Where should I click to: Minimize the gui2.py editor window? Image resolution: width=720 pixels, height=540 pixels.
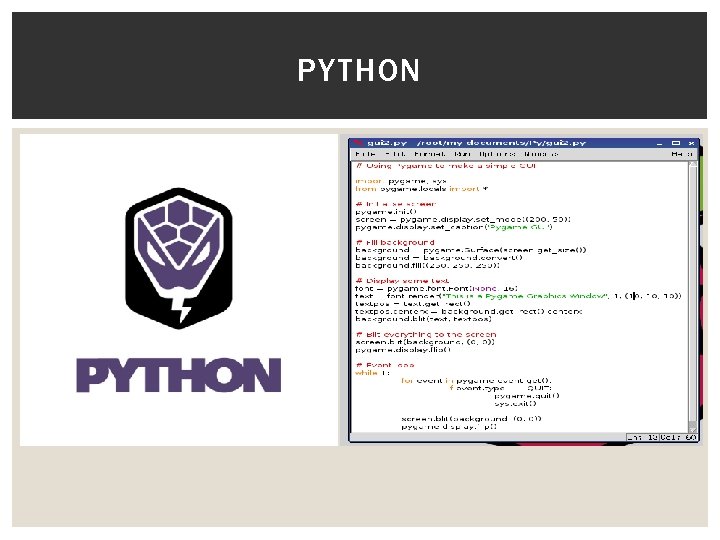tap(659, 143)
